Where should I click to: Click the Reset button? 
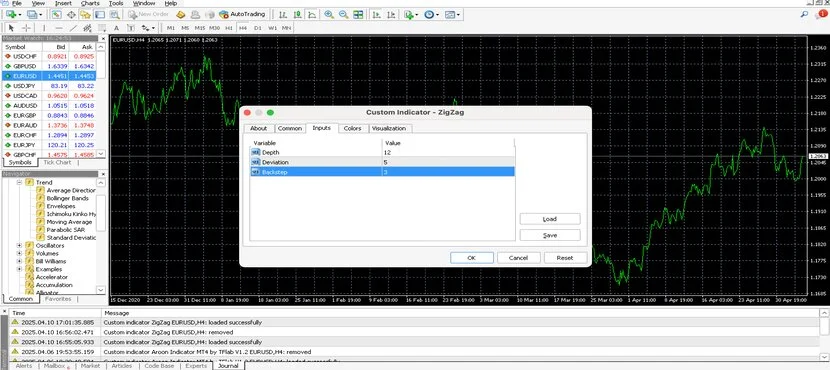pyautogui.click(x=565, y=258)
